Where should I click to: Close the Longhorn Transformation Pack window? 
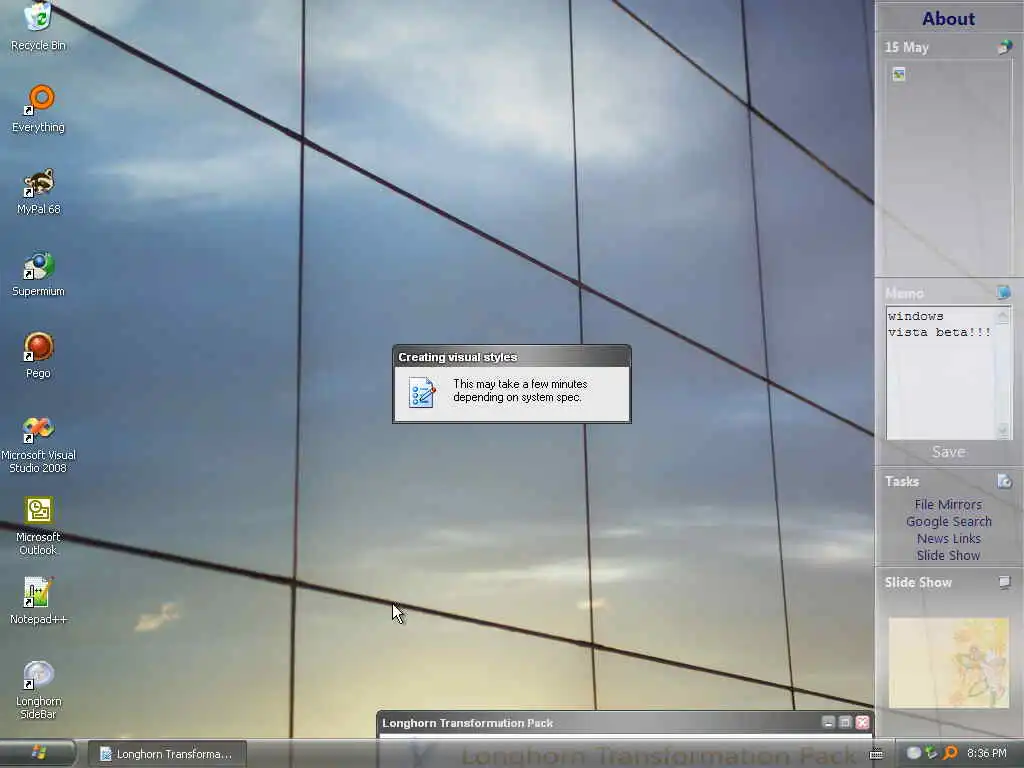coord(862,722)
